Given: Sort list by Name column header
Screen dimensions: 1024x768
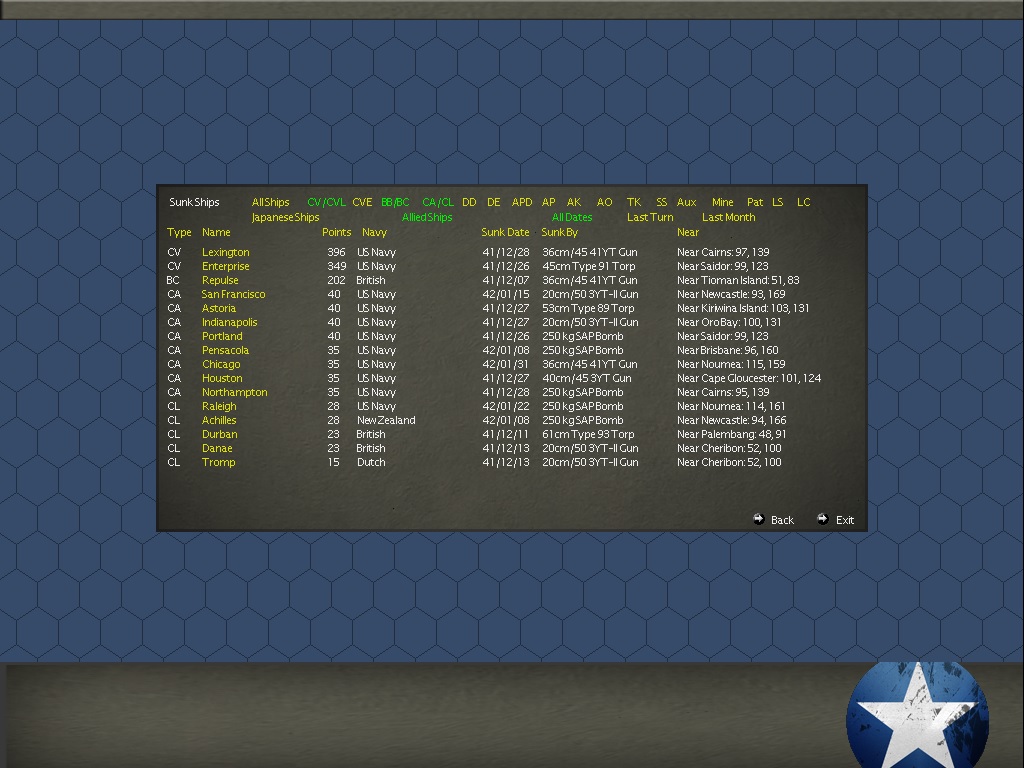Looking at the screenshot, I should 216,232.
